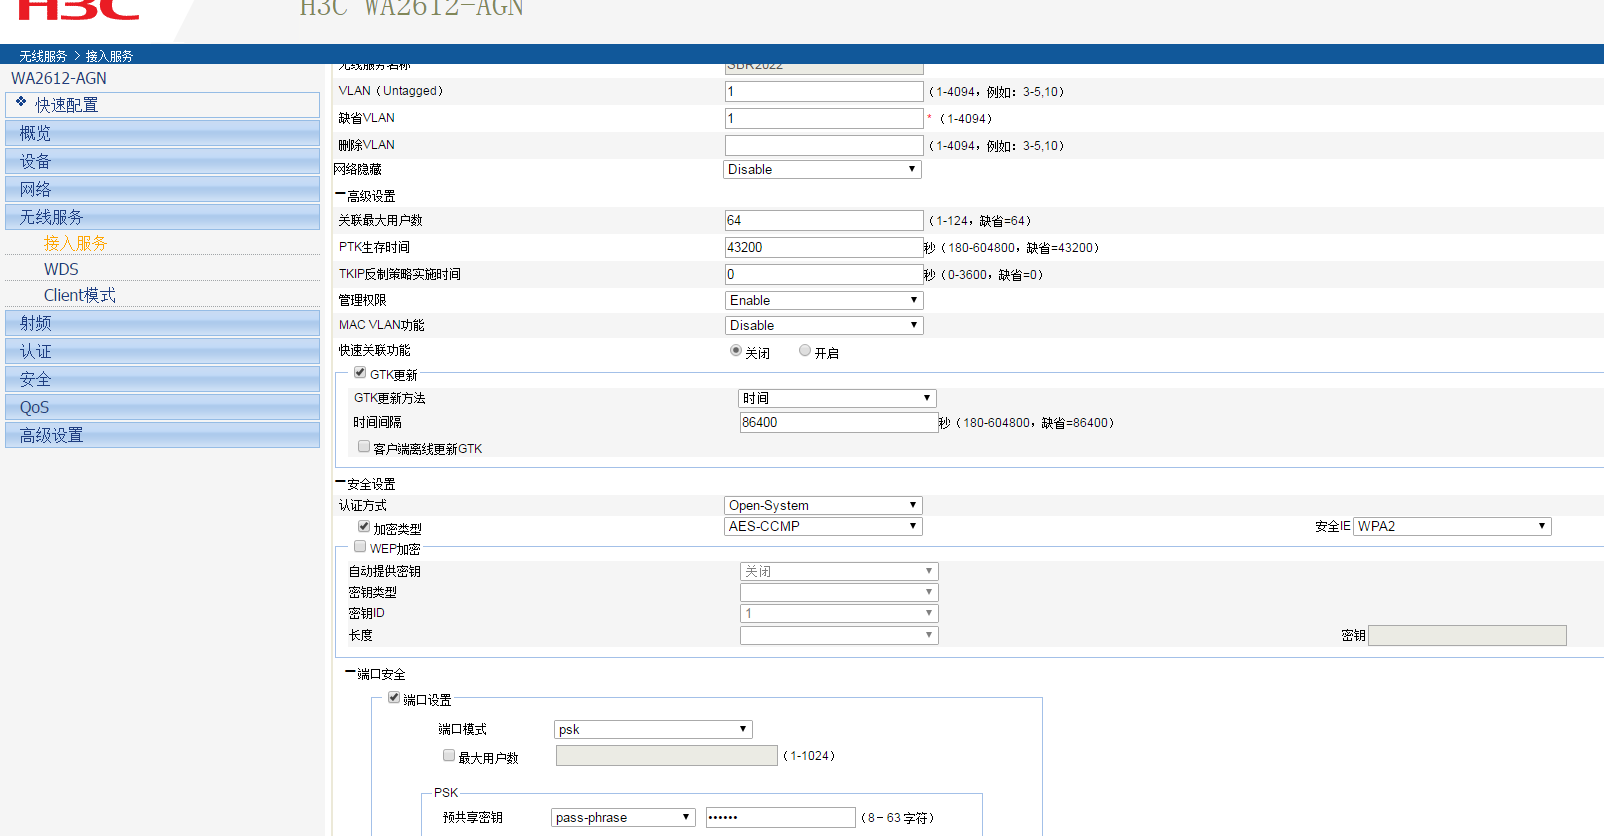
Task: Click the PSK group label
Action: pos(446,793)
